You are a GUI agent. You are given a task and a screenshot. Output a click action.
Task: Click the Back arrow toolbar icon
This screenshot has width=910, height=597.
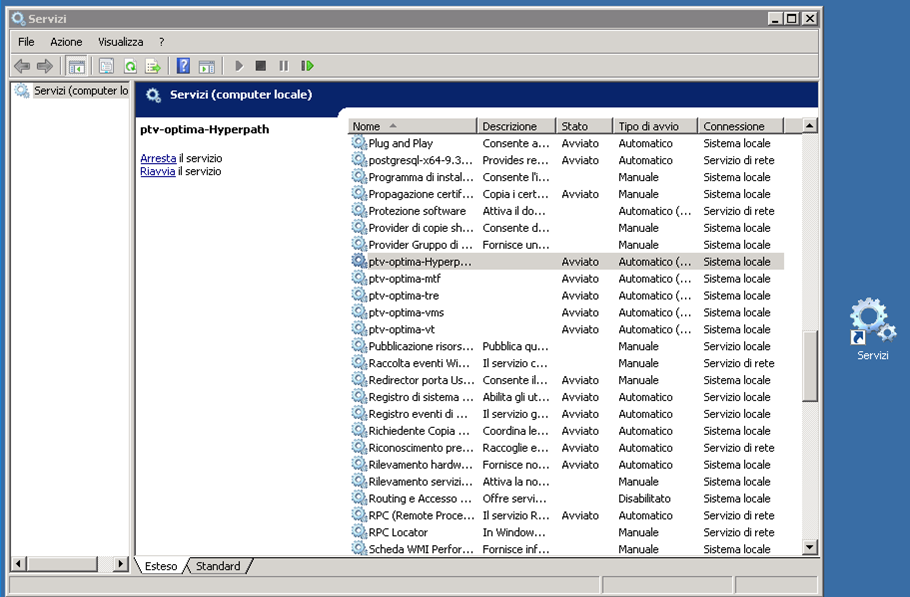point(21,66)
